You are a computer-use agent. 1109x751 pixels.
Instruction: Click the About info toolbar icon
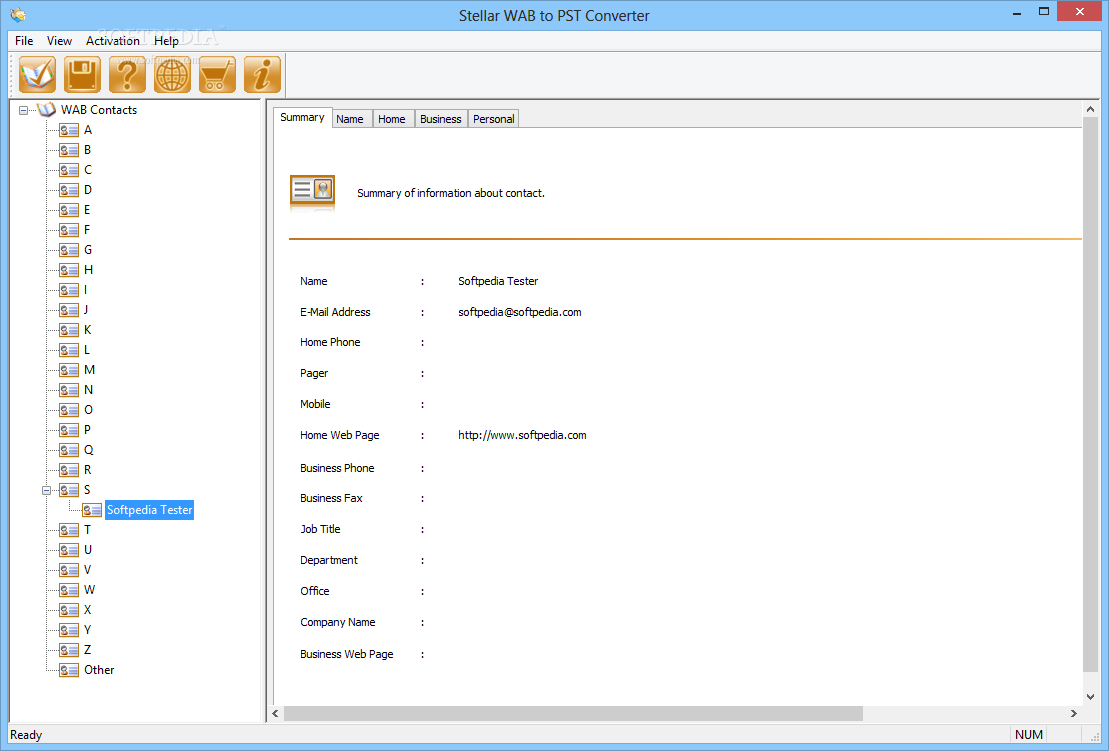tap(262, 74)
